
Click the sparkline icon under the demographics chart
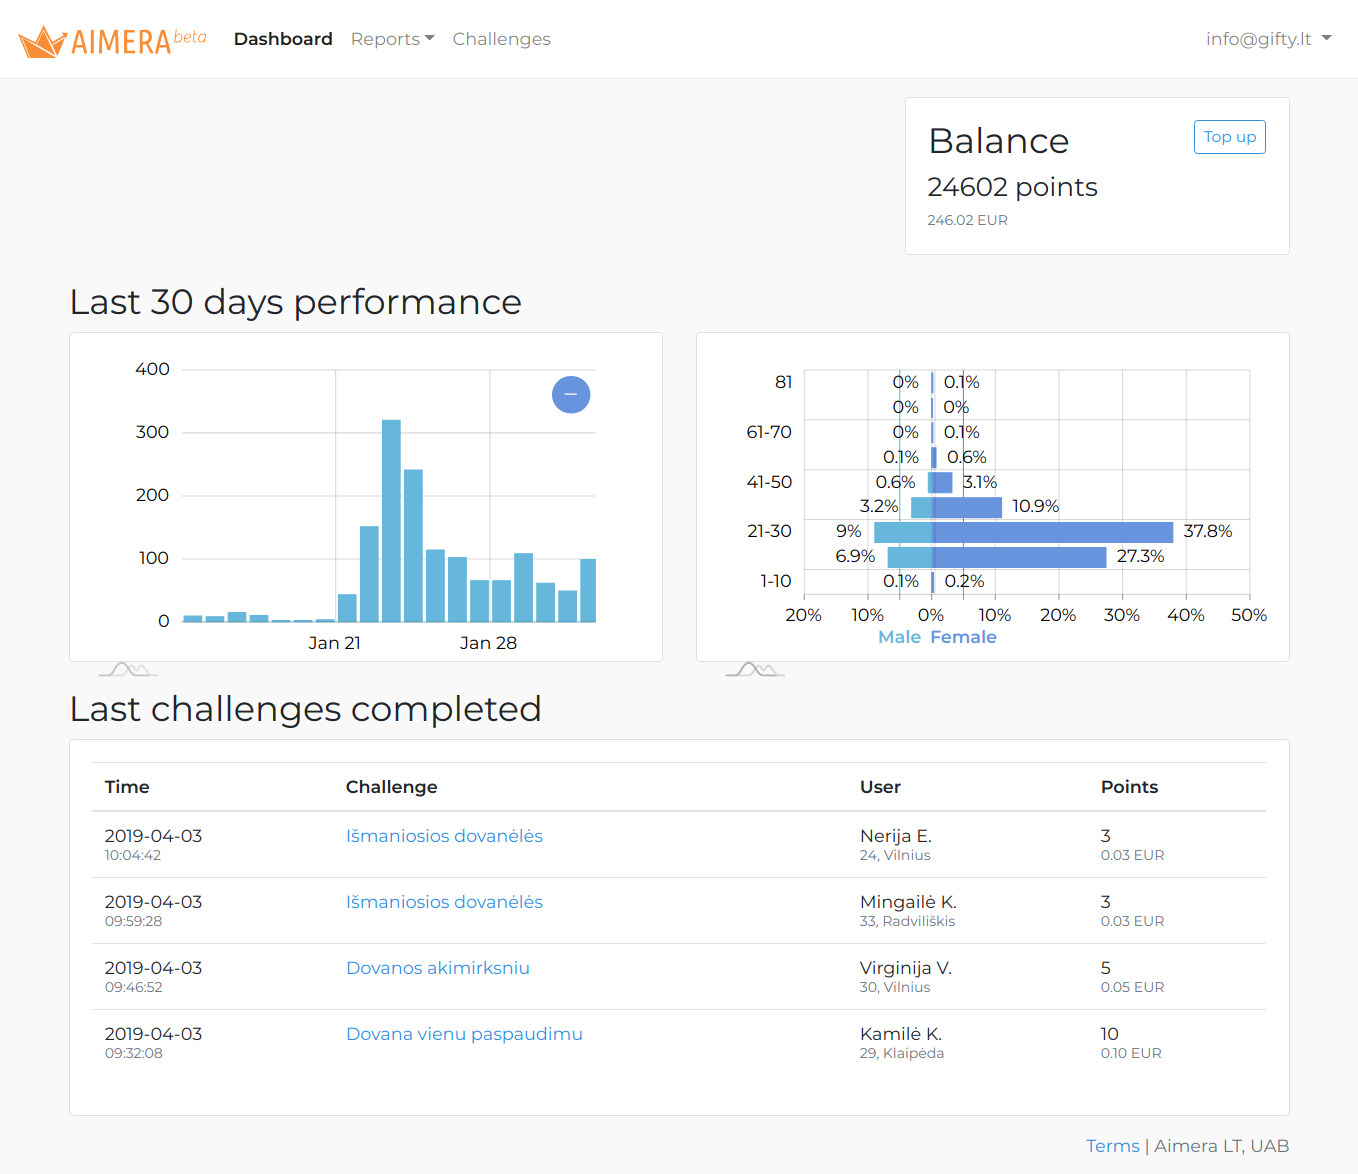tap(755, 668)
